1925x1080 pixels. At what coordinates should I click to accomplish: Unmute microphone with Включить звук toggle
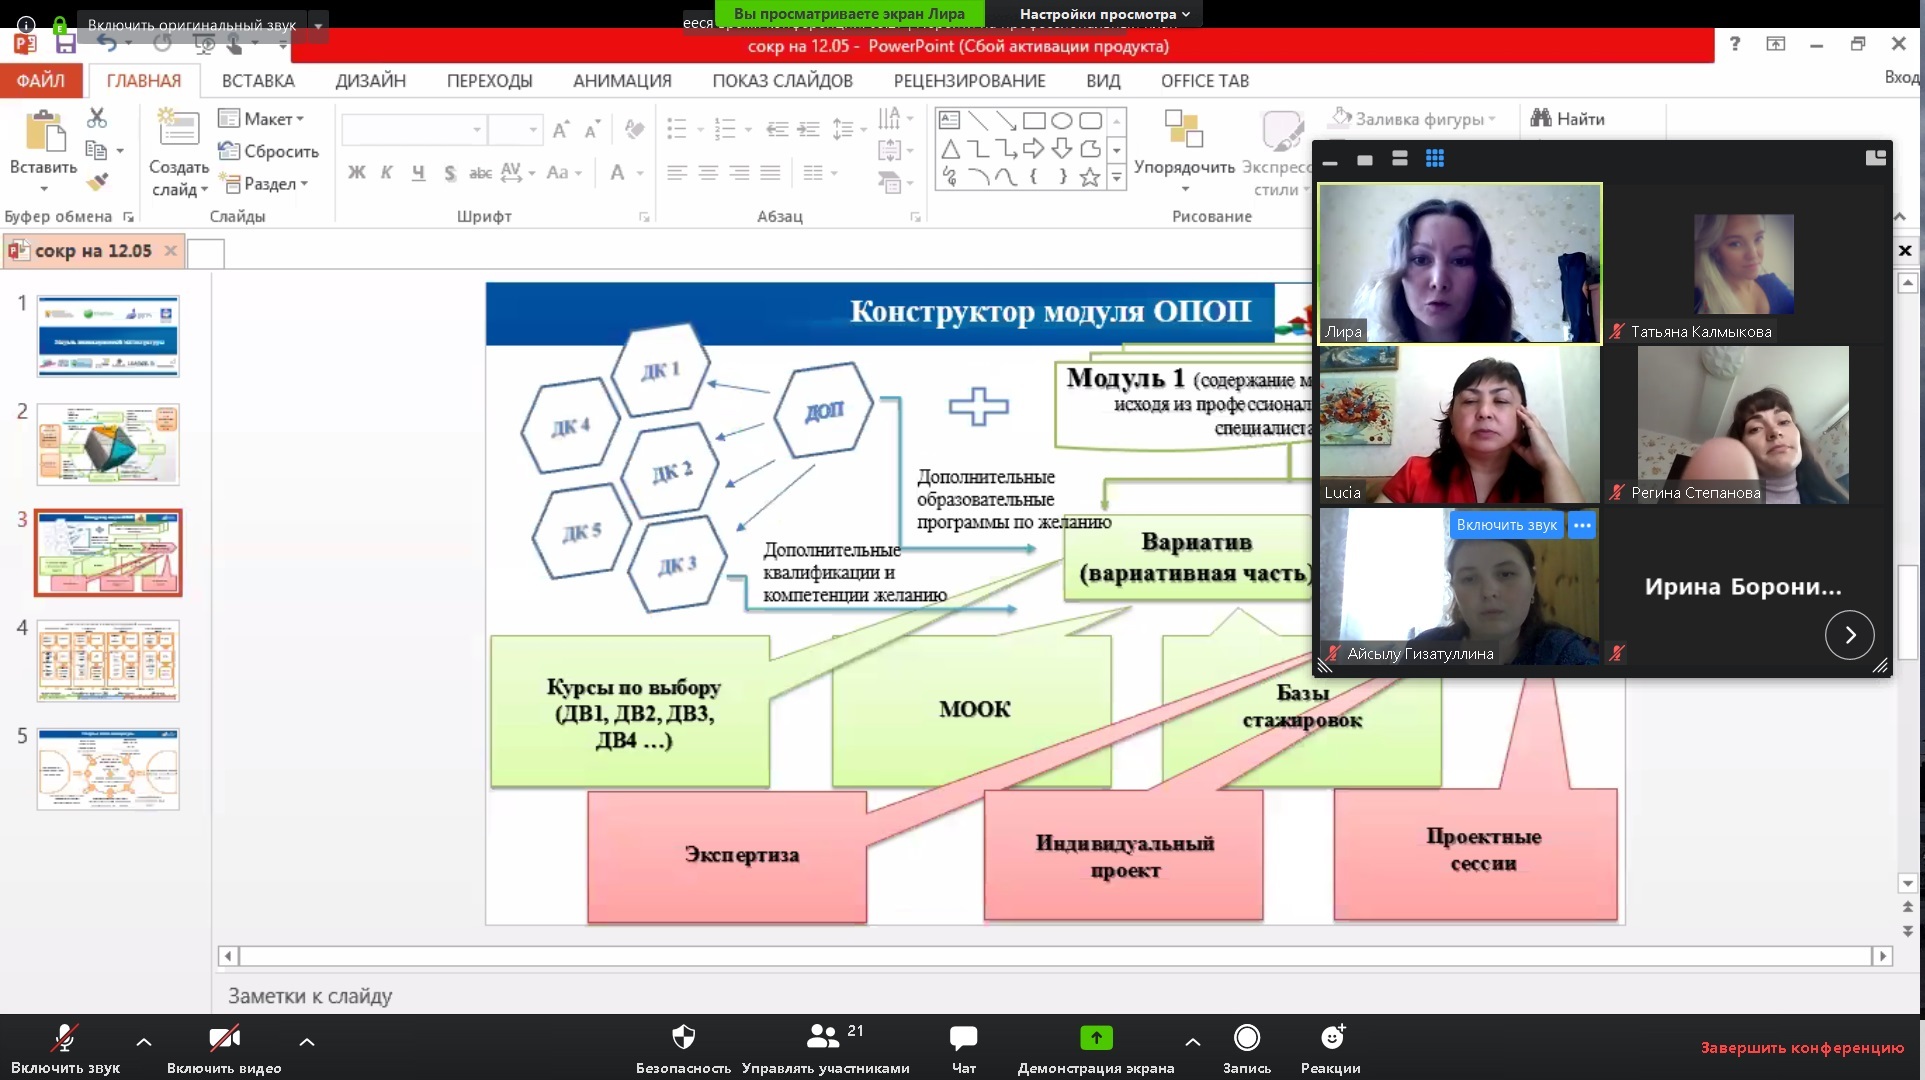(x=65, y=1040)
